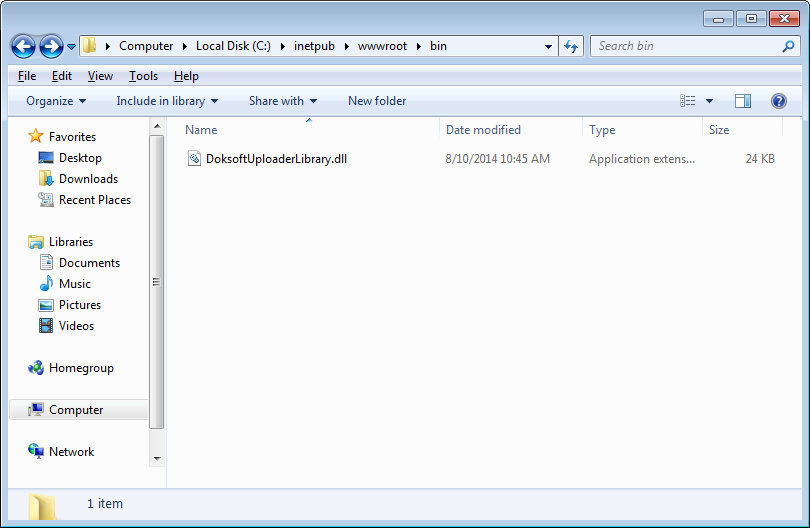Viewport: 810px width, 528px height.
Task: Toggle the preview pane button
Action: (x=742, y=101)
